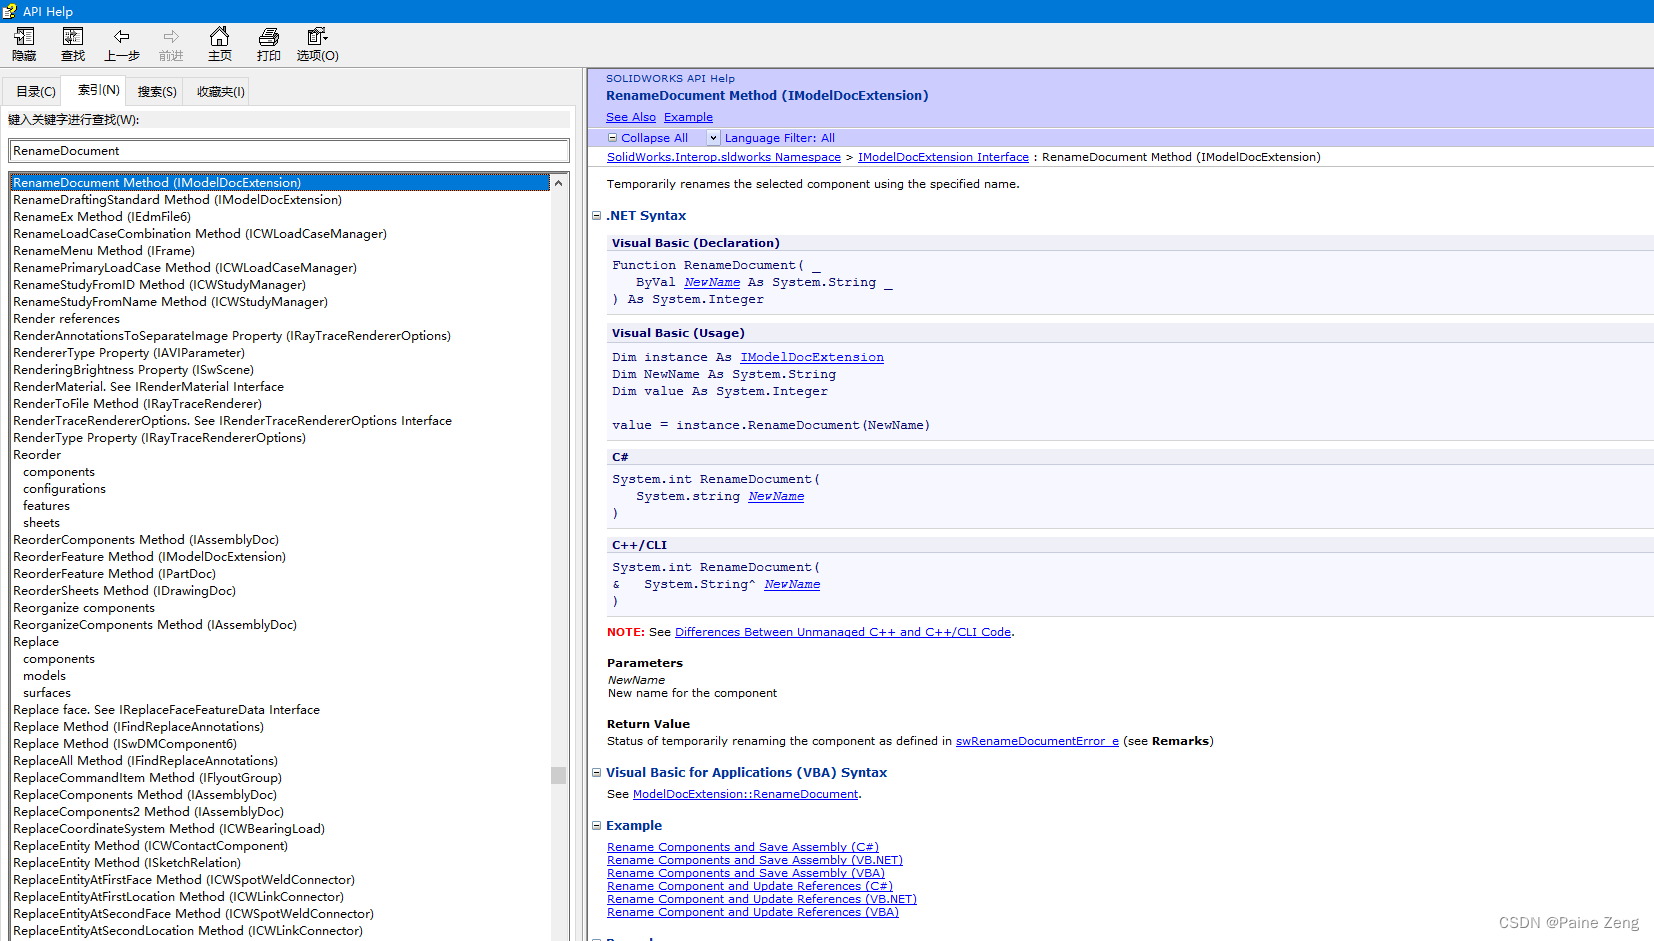The width and height of the screenshot is (1654, 941).
Task: Click the 隐藏 (Hide) toolbar icon
Action: (x=24, y=37)
